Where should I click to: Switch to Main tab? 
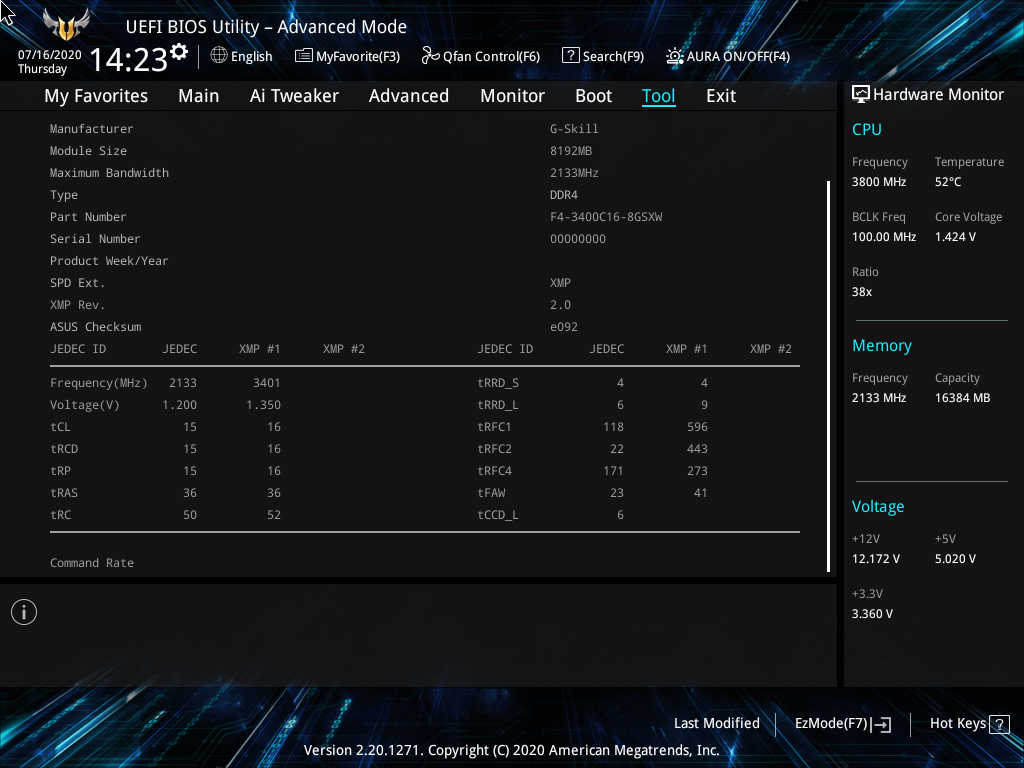coord(199,96)
